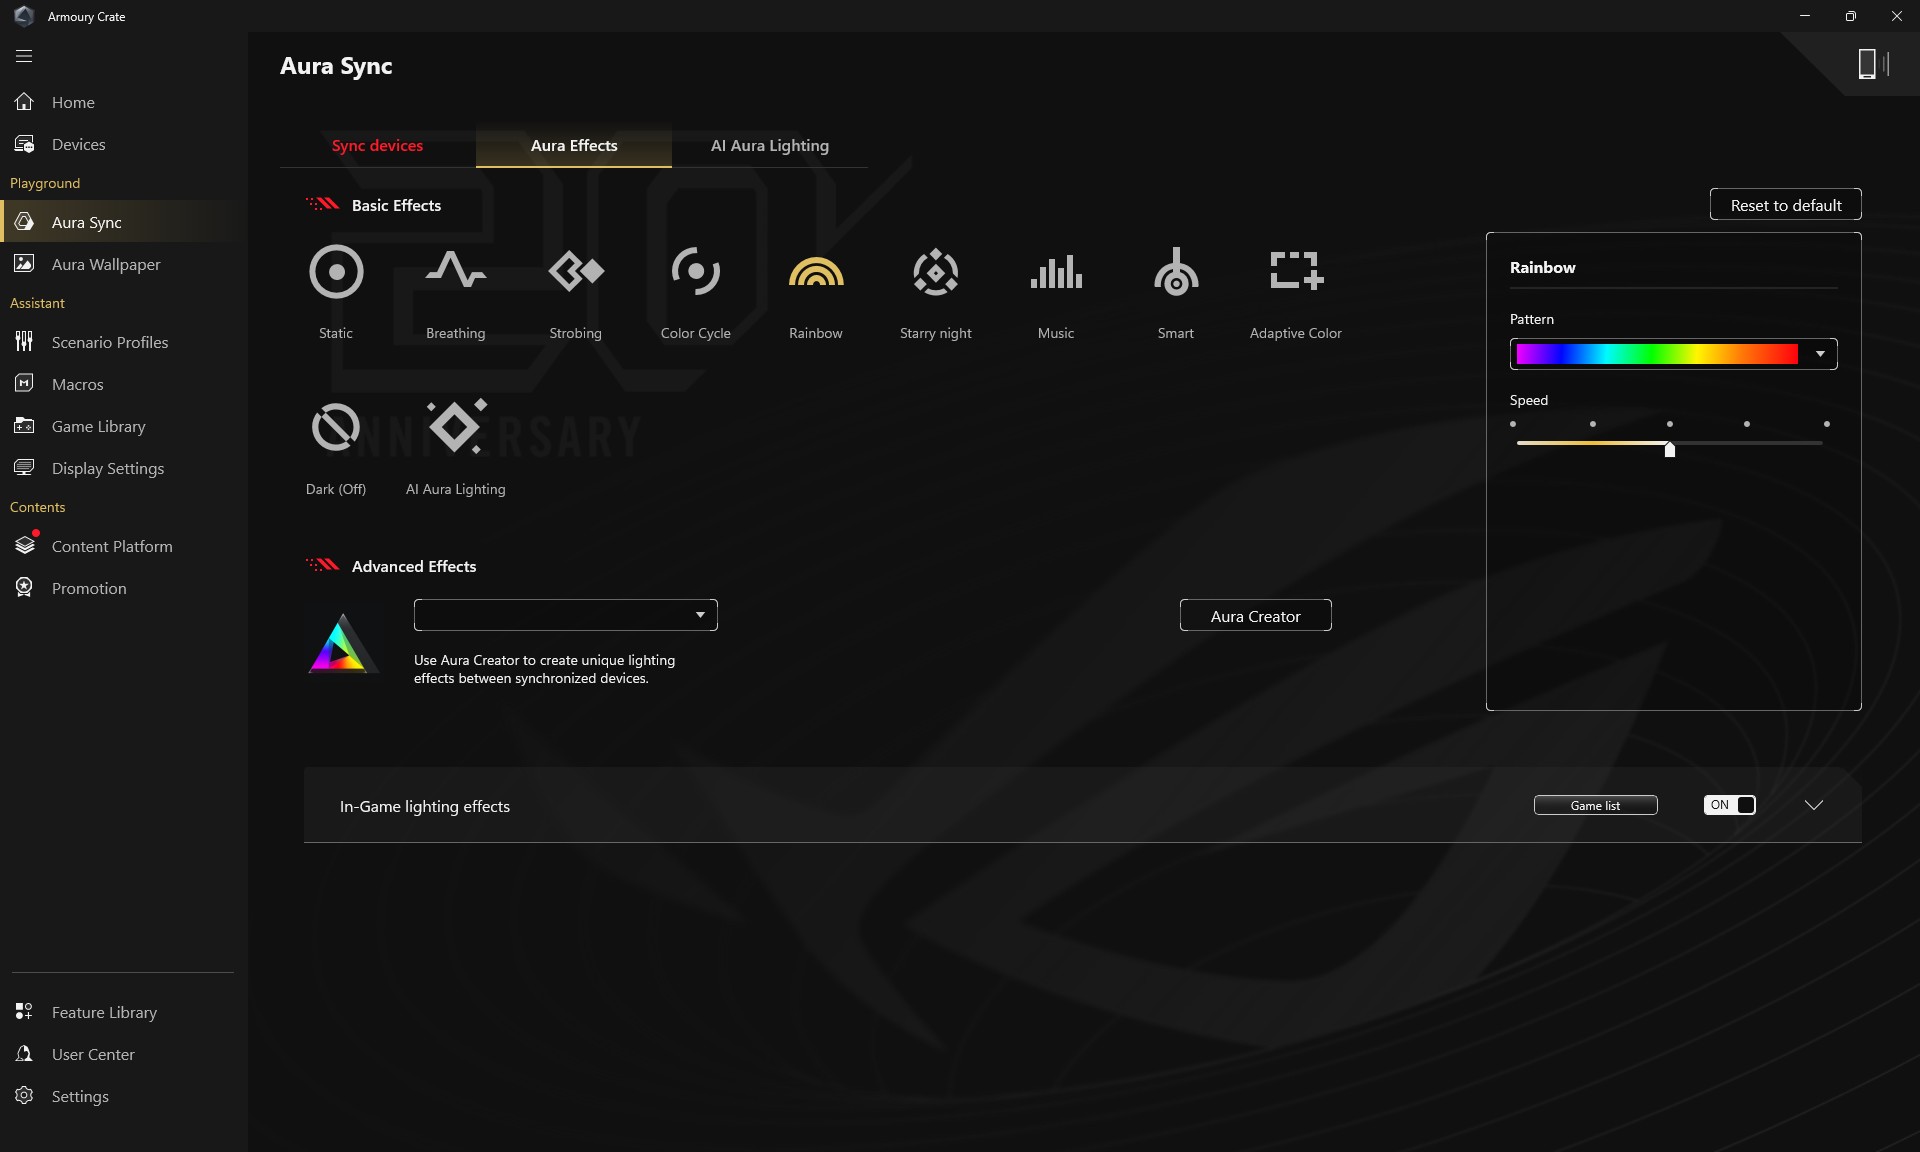The height and width of the screenshot is (1152, 1920).
Task: Launch Aura Creator button
Action: (1255, 616)
